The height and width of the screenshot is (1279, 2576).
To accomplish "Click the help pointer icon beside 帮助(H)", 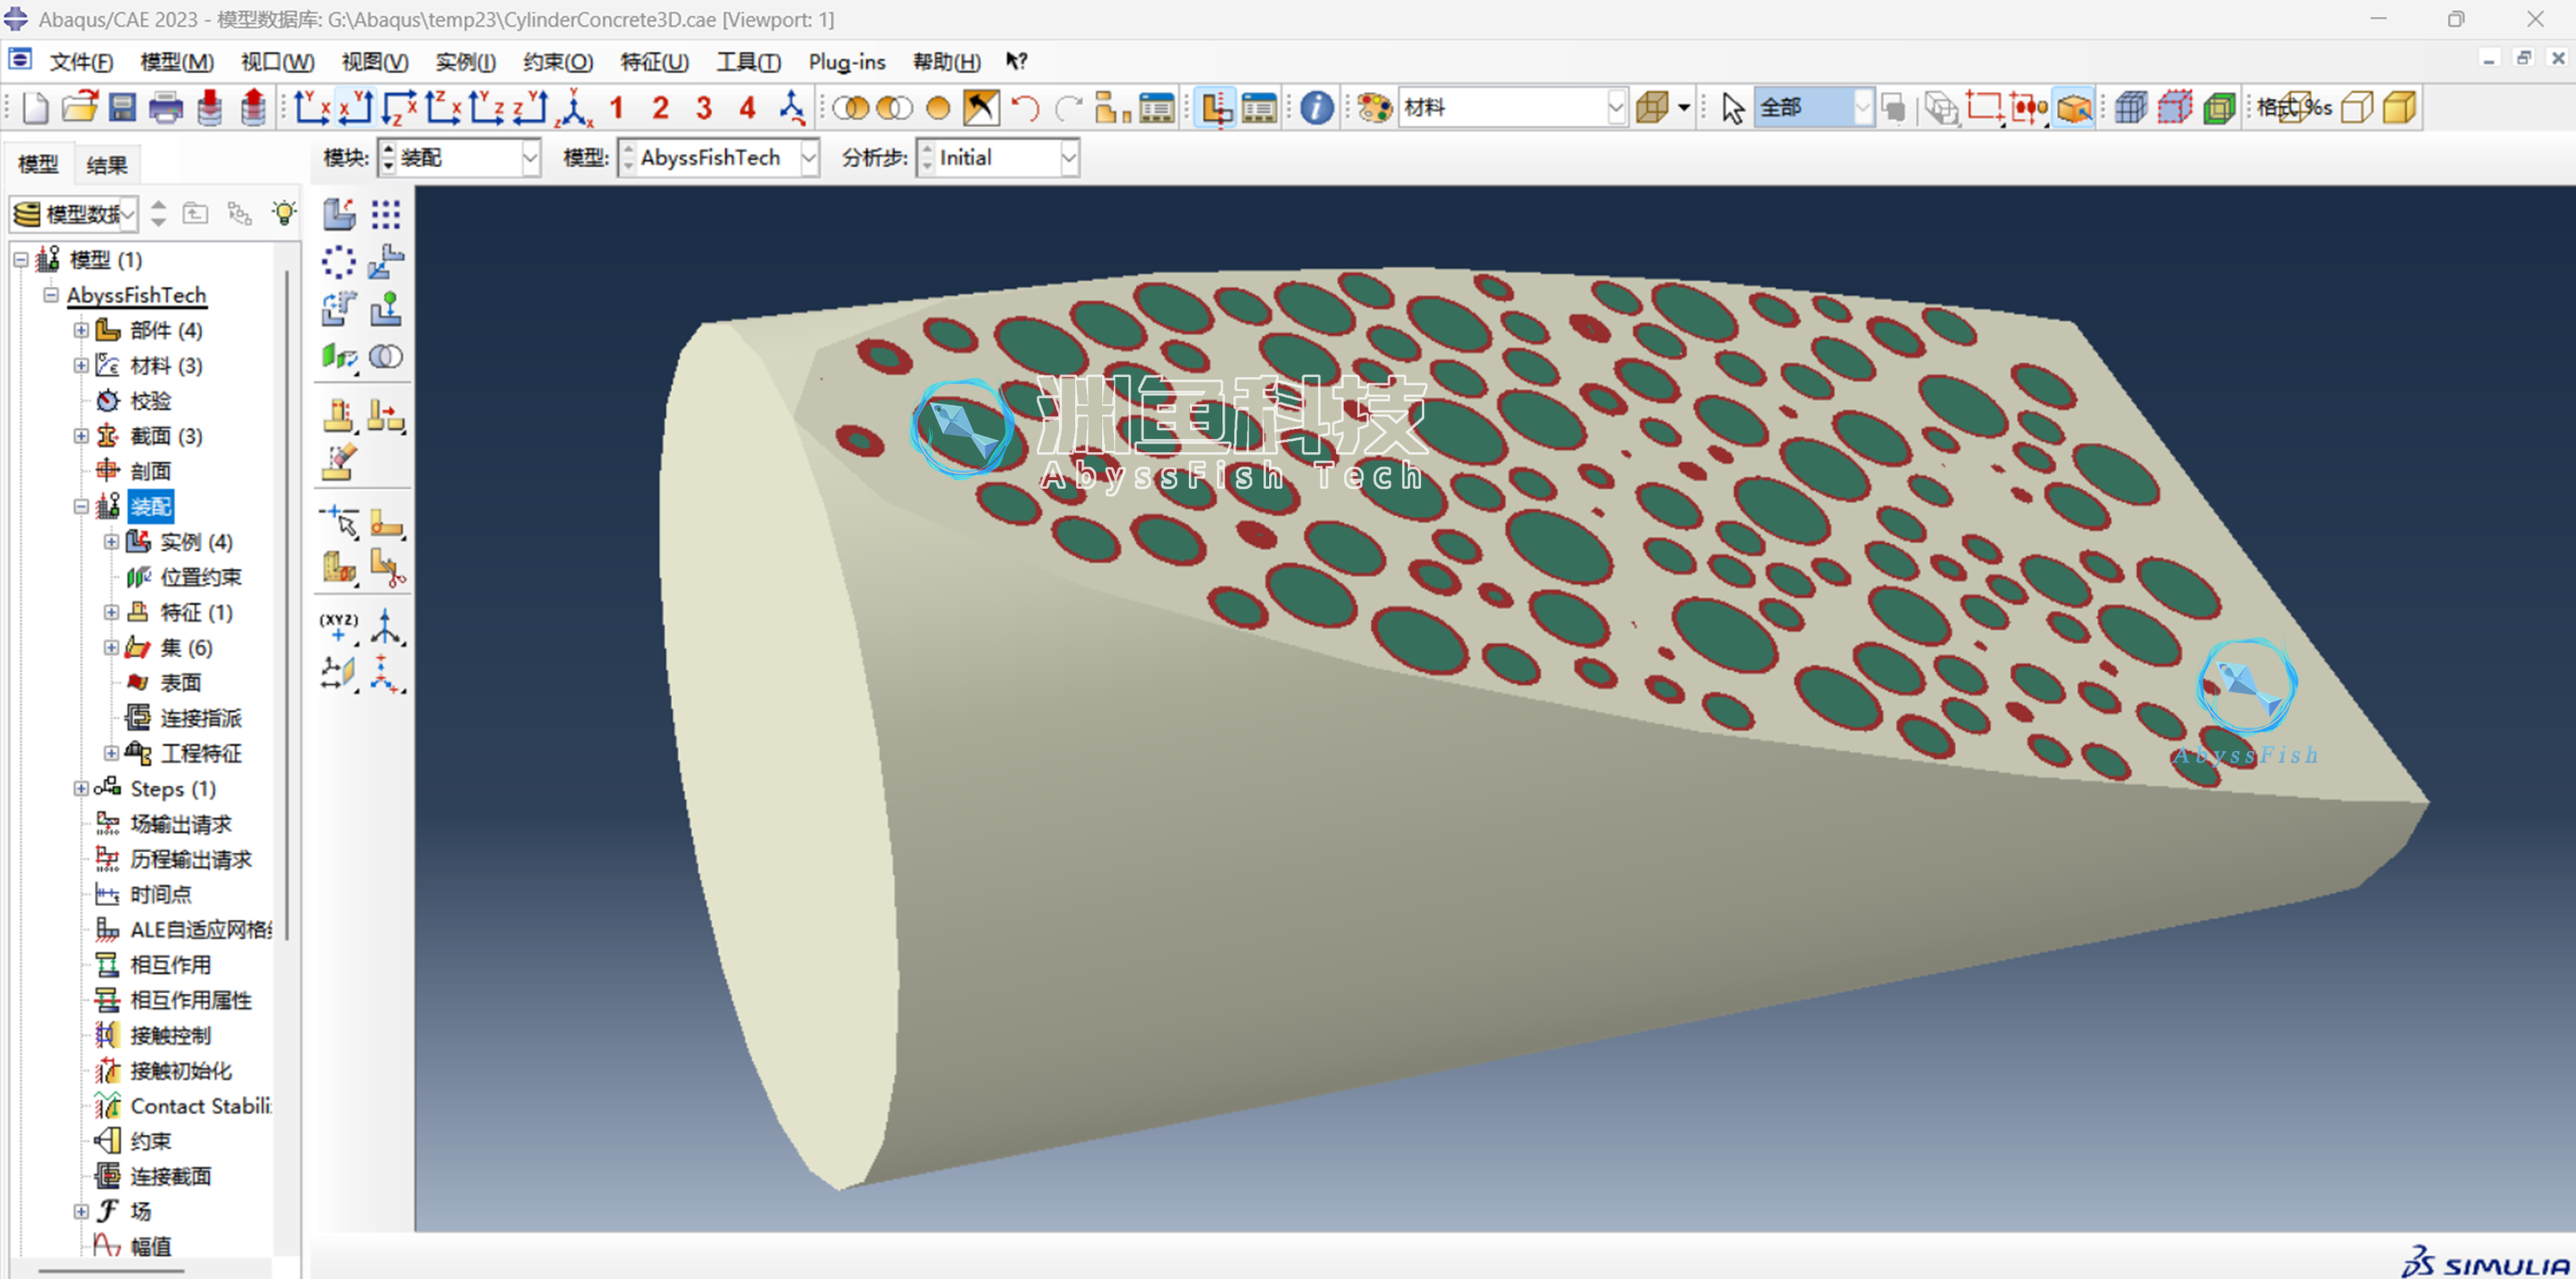I will click(x=1017, y=62).
